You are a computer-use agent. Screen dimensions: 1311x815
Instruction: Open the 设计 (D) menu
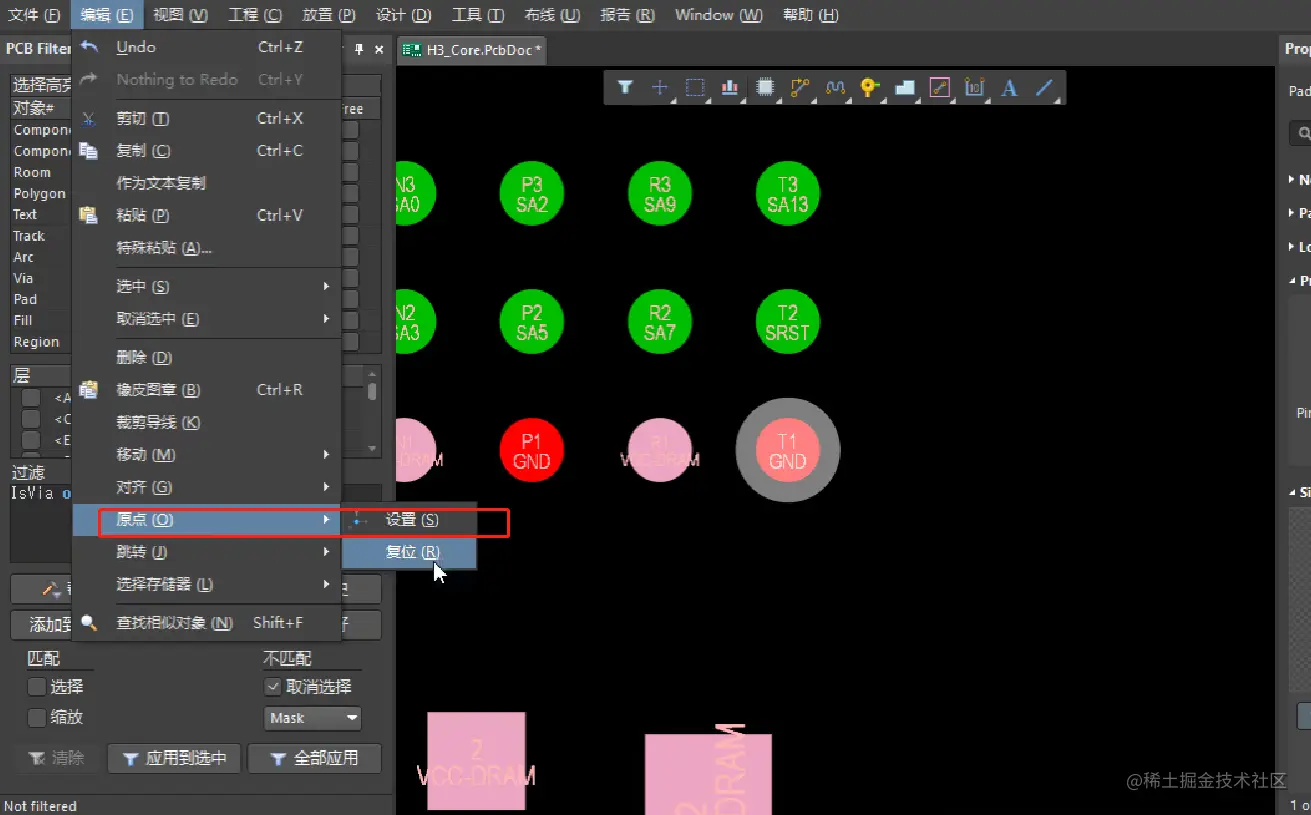(x=404, y=15)
